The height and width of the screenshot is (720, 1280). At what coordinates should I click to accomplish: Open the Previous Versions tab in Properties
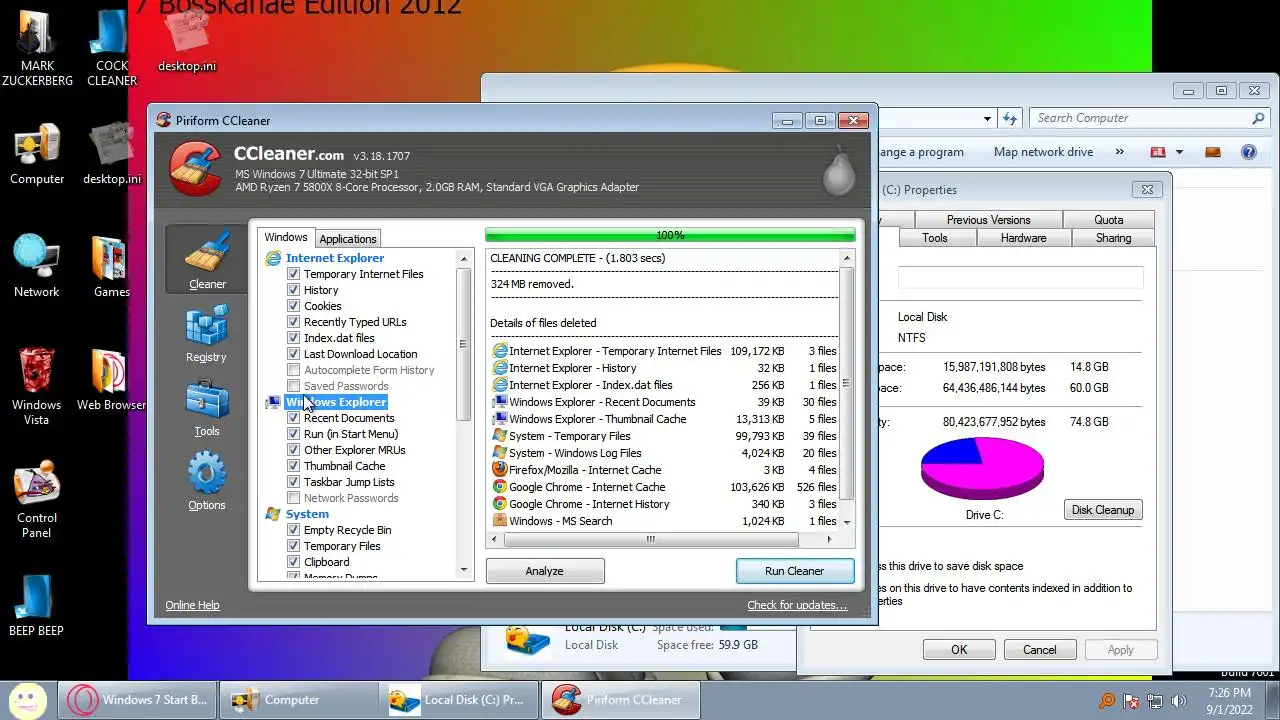click(988, 220)
